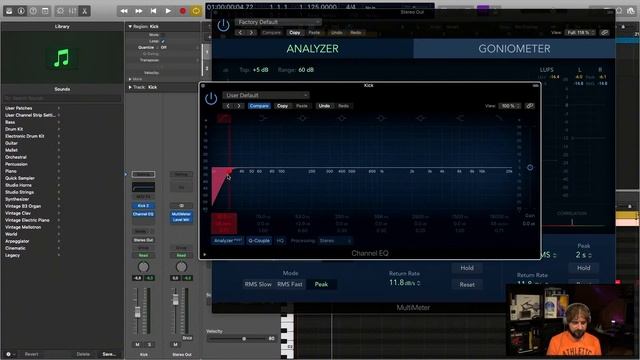Viewport: 640px width, 360px height.
Task: Open the Mixer faders icon
Action: [73, 11]
